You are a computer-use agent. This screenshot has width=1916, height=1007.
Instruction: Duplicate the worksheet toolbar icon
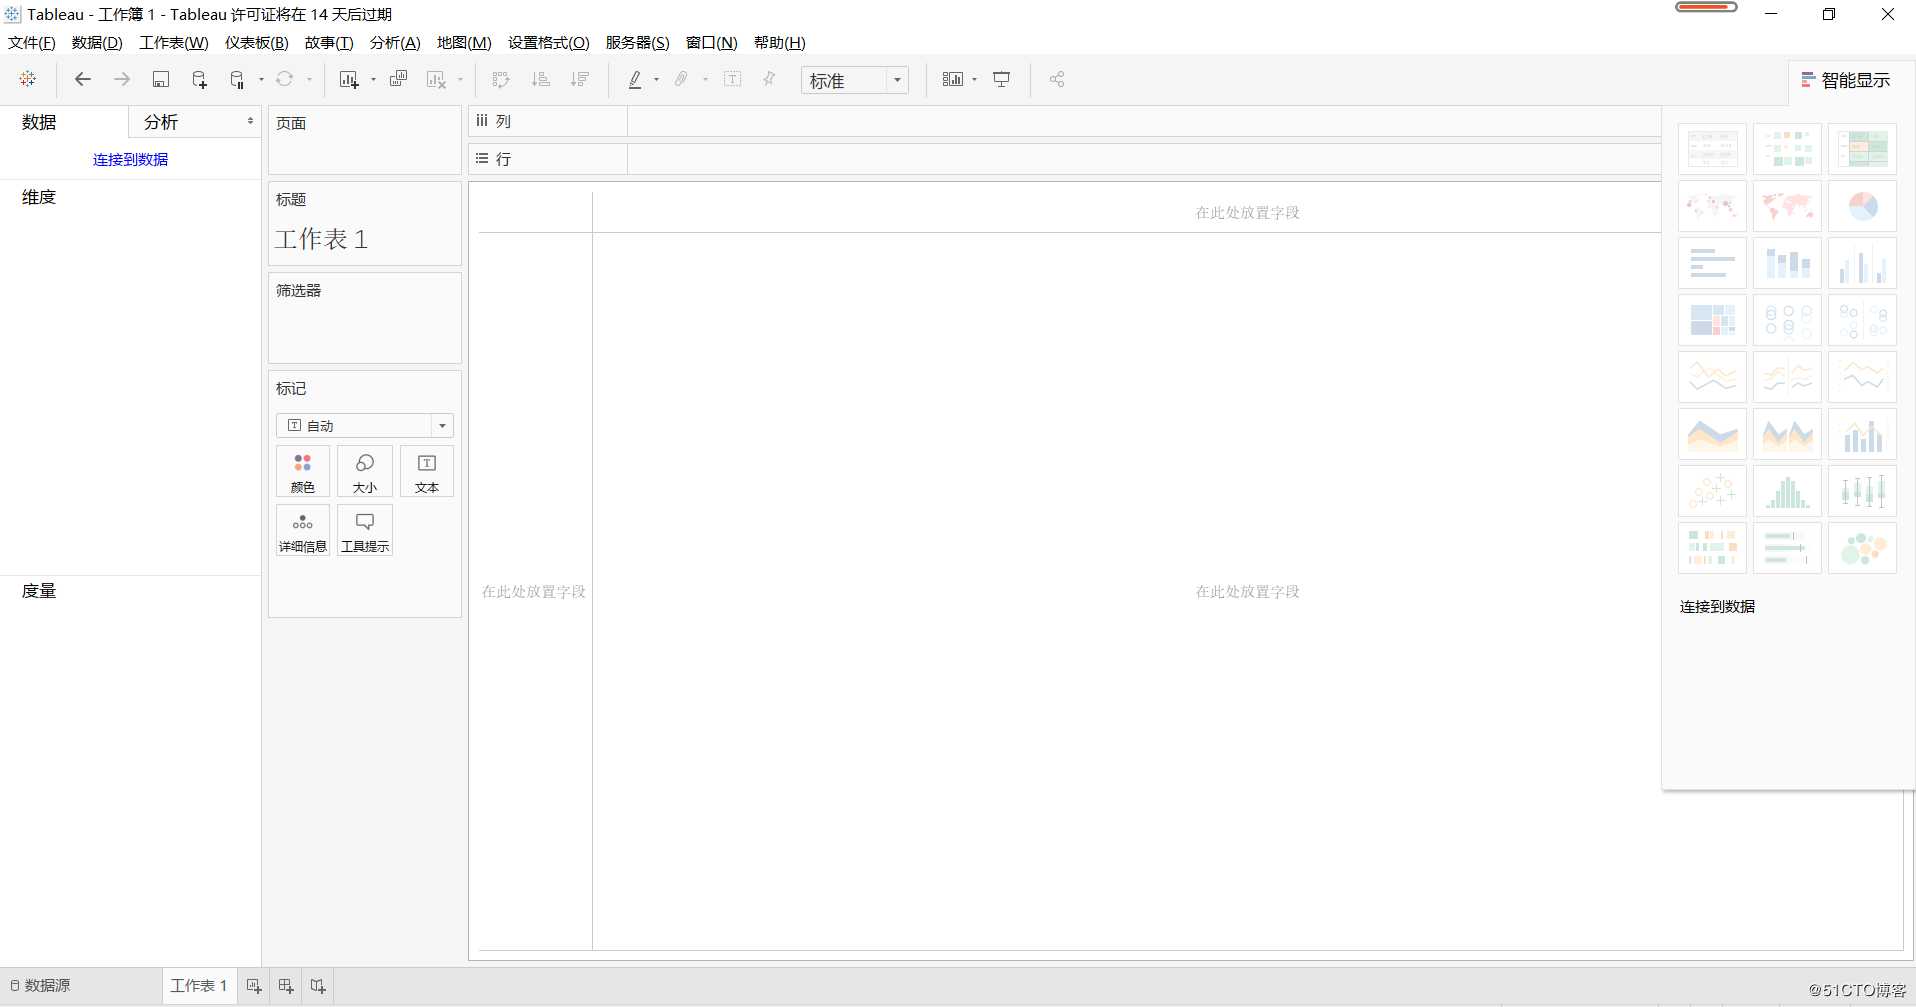[398, 79]
